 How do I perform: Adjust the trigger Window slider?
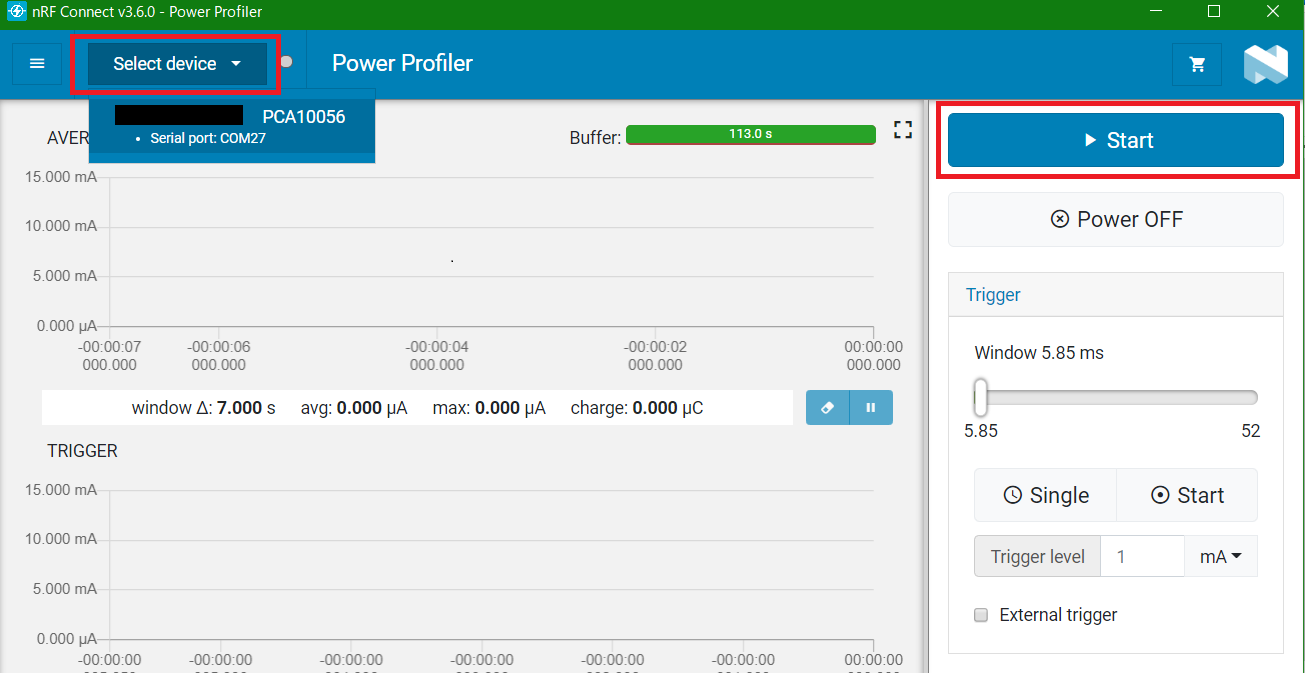click(x=980, y=397)
